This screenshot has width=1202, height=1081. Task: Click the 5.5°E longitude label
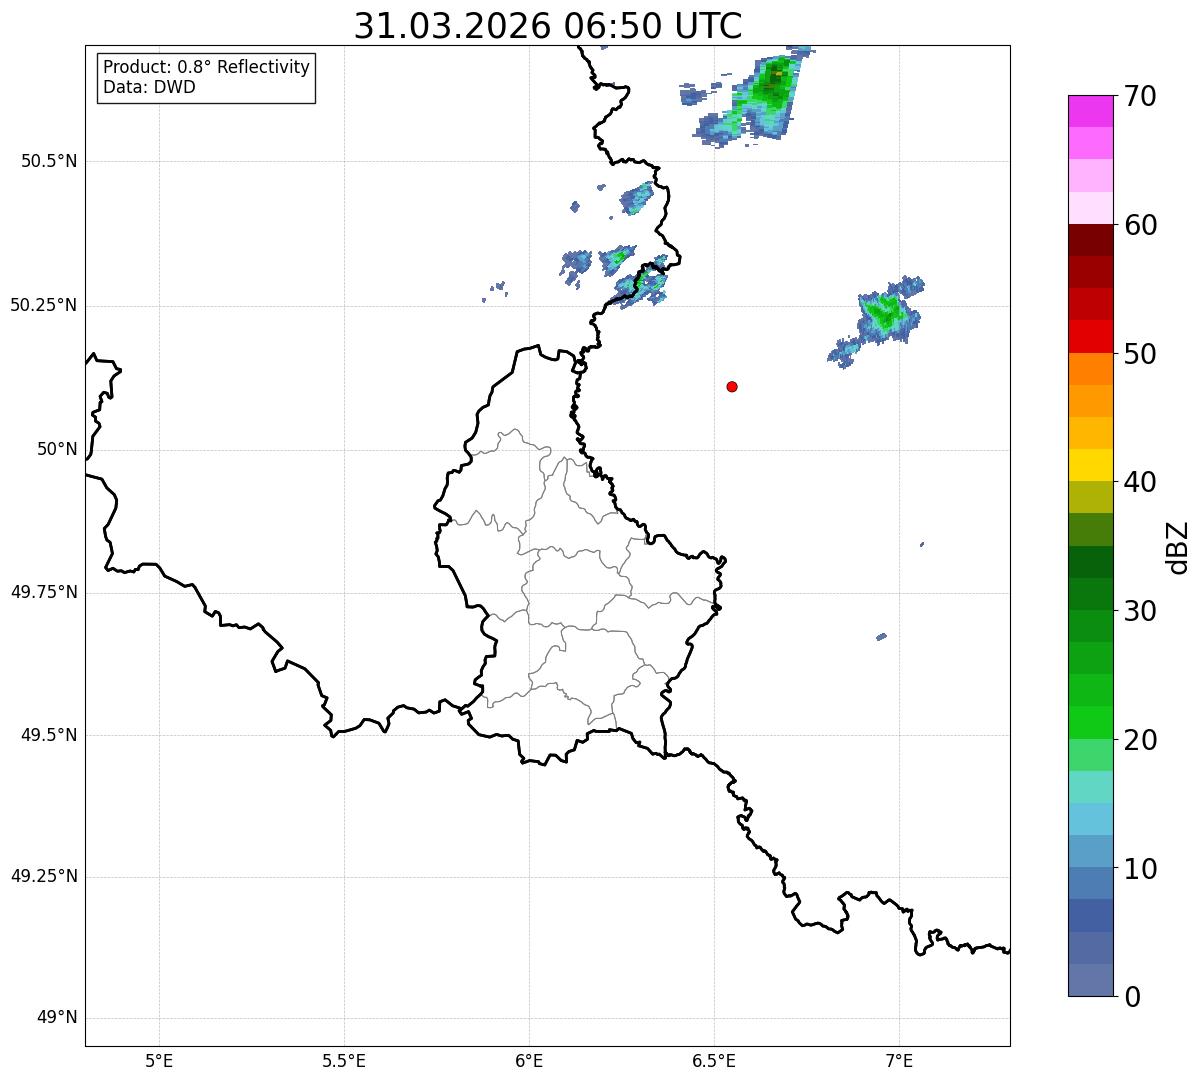click(x=344, y=1059)
